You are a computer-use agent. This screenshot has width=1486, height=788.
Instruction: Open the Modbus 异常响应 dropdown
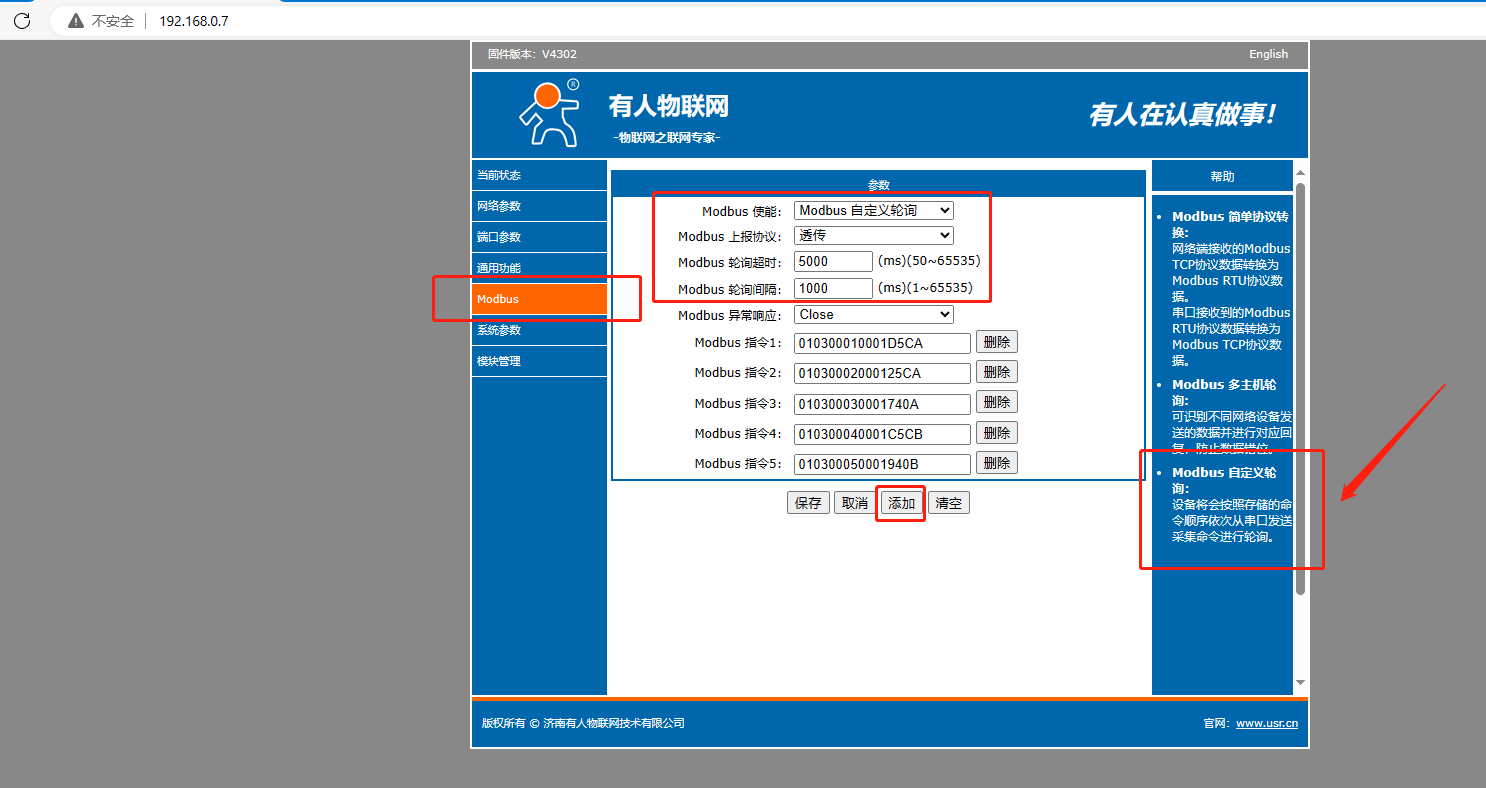pyautogui.click(x=874, y=314)
